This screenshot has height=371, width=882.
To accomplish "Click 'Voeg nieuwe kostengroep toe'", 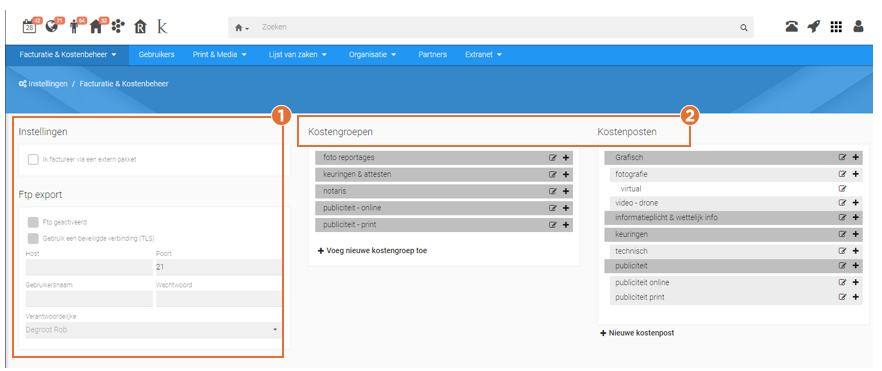I will (x=372, y=251).
